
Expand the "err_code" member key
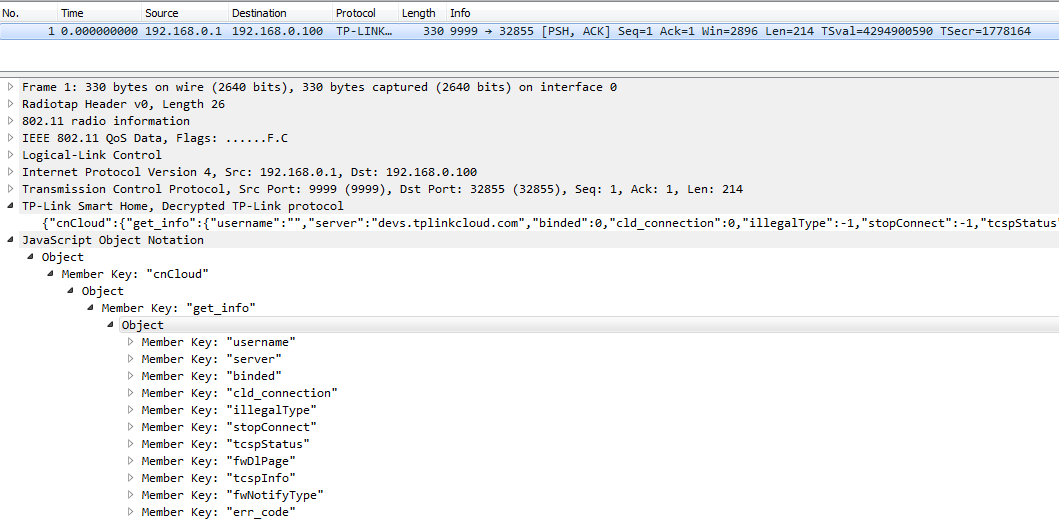[x=131, y=512]
